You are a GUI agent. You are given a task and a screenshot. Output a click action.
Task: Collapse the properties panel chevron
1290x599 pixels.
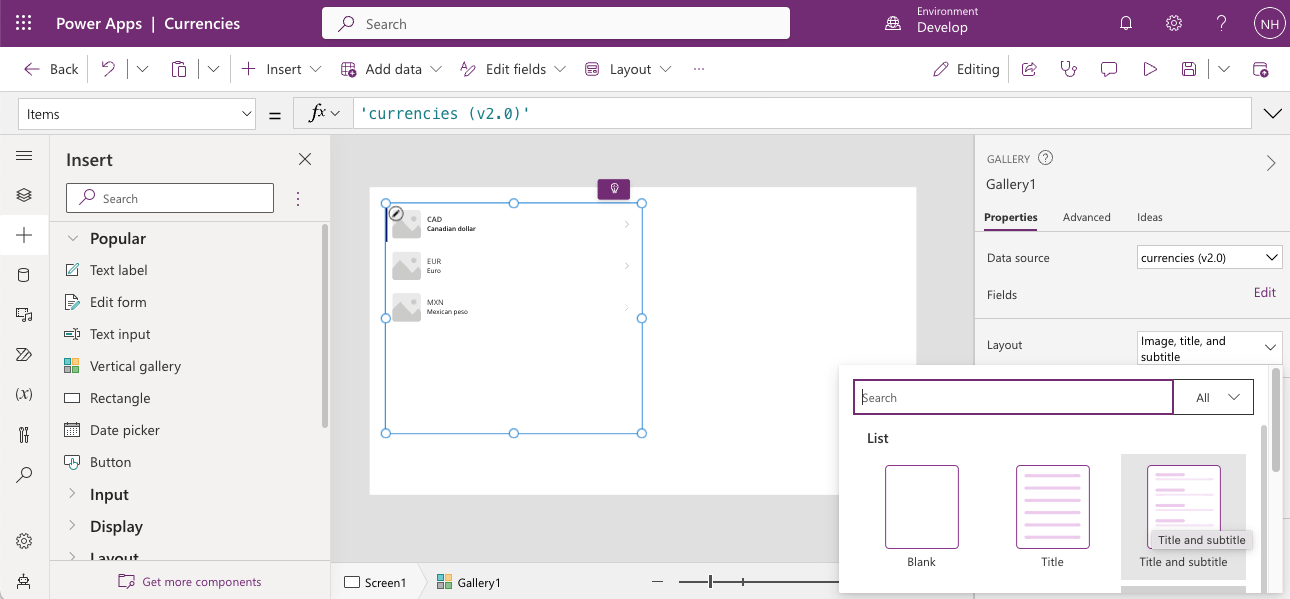point(1271,163)
